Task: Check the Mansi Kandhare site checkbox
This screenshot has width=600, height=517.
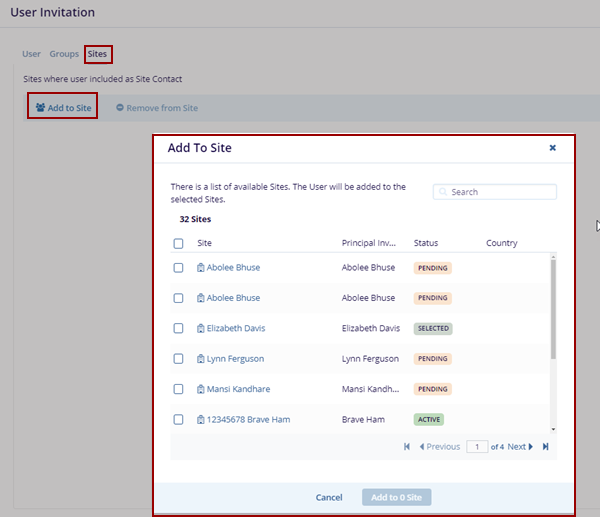Action: click(178, 389)
